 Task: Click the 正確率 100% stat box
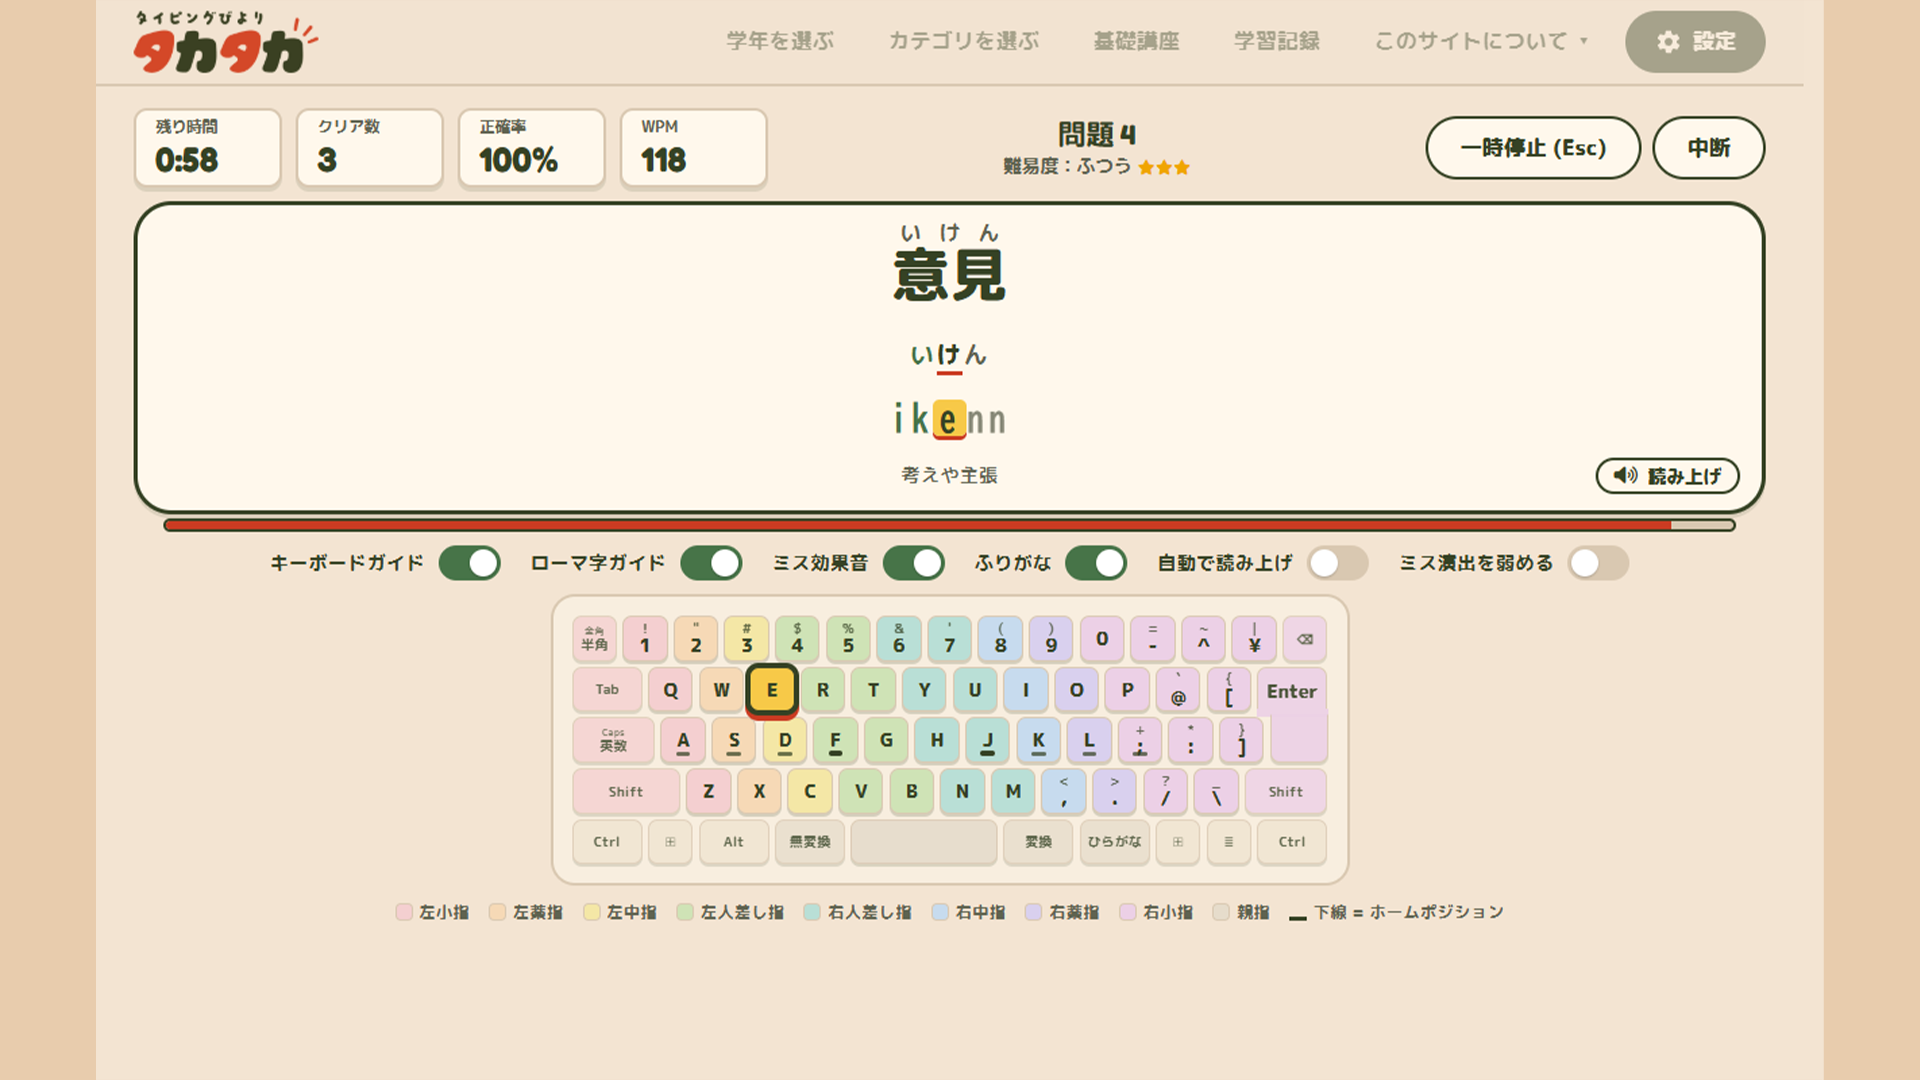[x=532, y=148]
